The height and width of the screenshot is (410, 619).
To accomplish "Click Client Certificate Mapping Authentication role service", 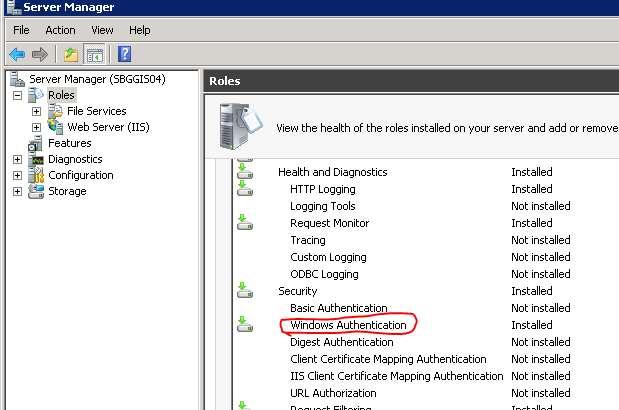I will [388, 359].
